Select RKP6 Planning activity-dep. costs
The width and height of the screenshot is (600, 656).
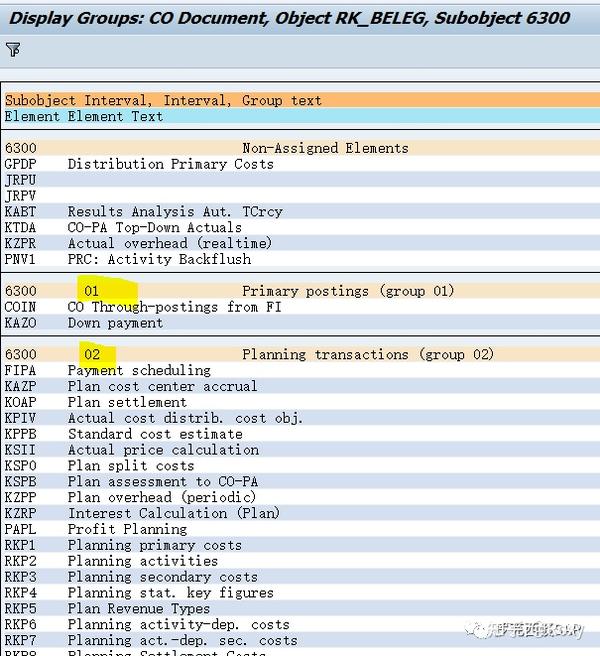(x=301, y=625)
